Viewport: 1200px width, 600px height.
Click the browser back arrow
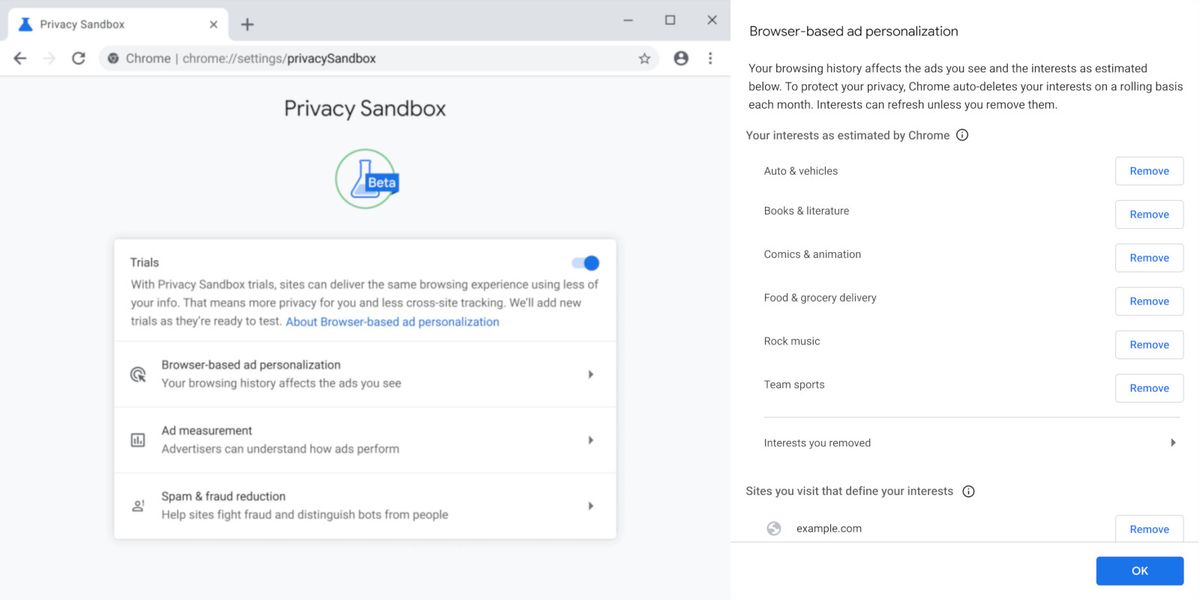pos(20,59)
